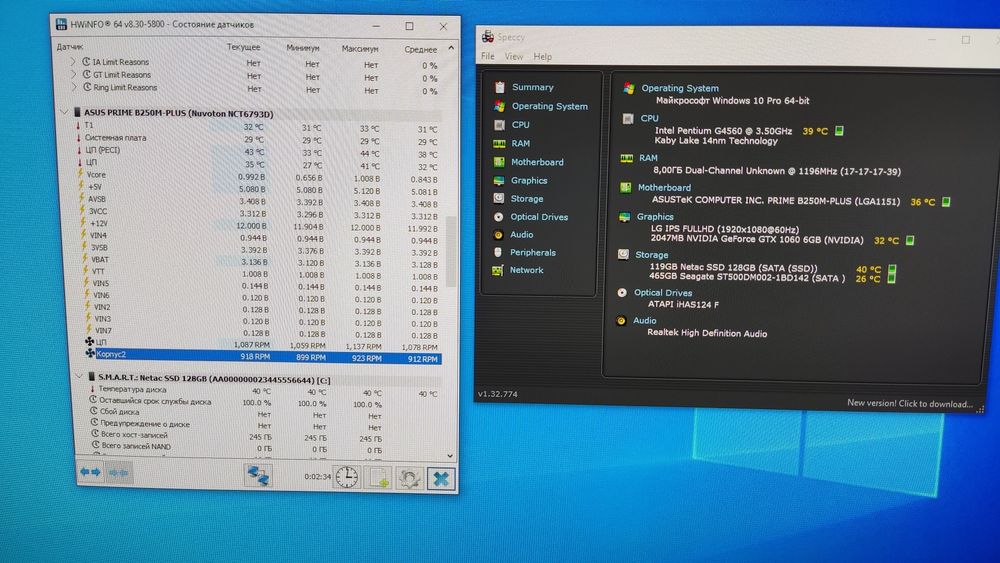Collapse ASUS PRIME B250M-PLUS sensor group
Image resolution: width=1000 pixels, height=563 pixels.
(x=64, y=112)
